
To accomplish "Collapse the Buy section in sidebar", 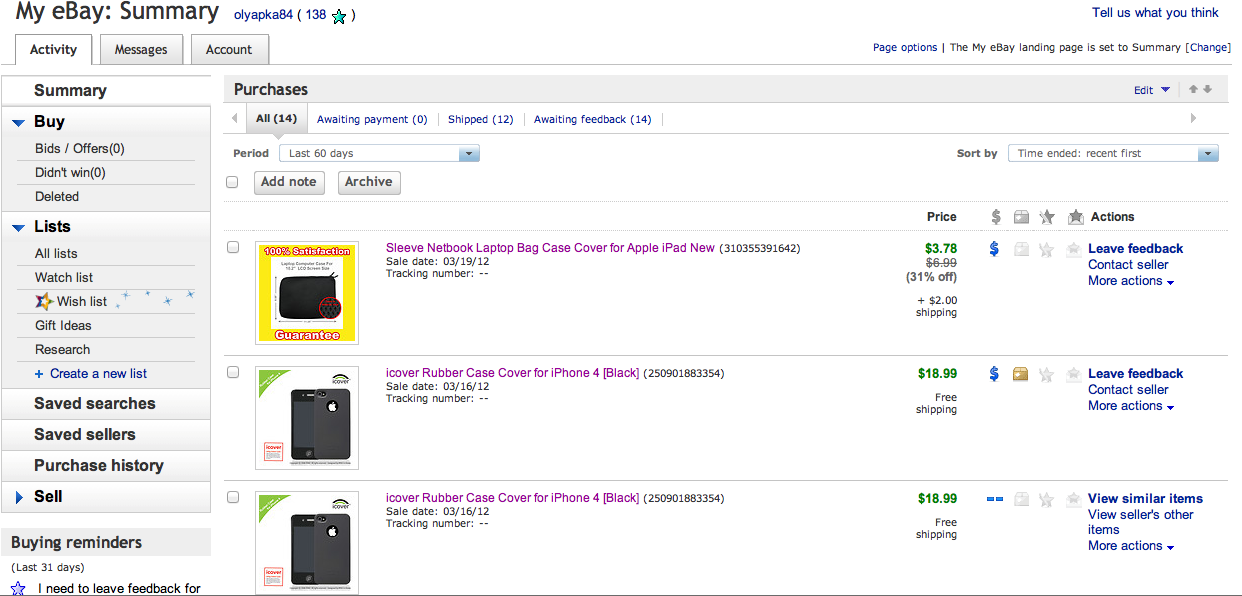I will (19, 122).
